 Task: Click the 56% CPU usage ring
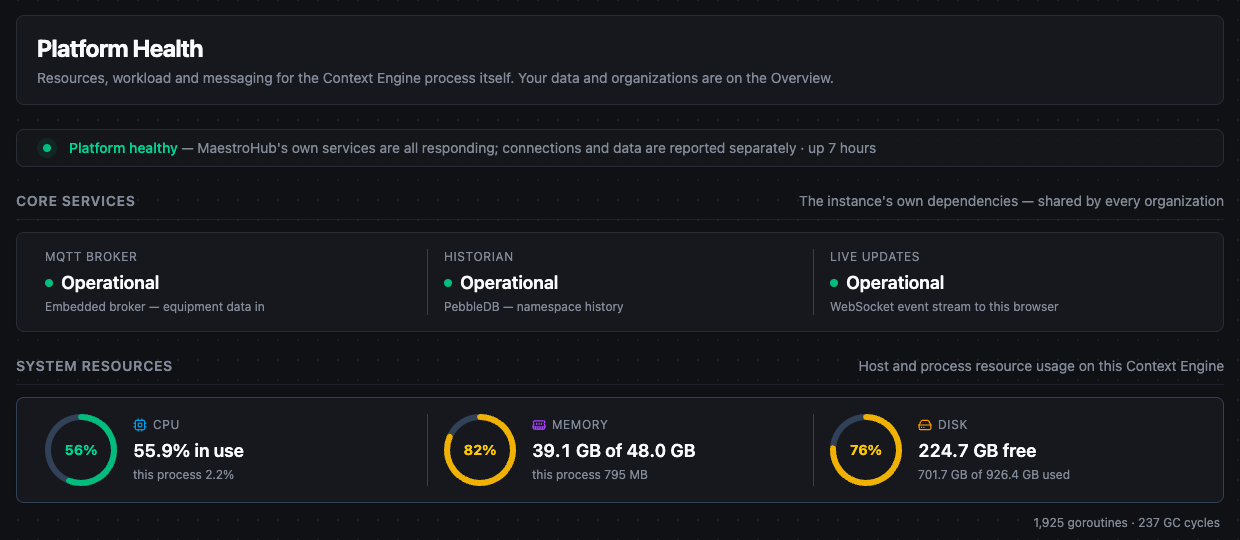point(81,450)
